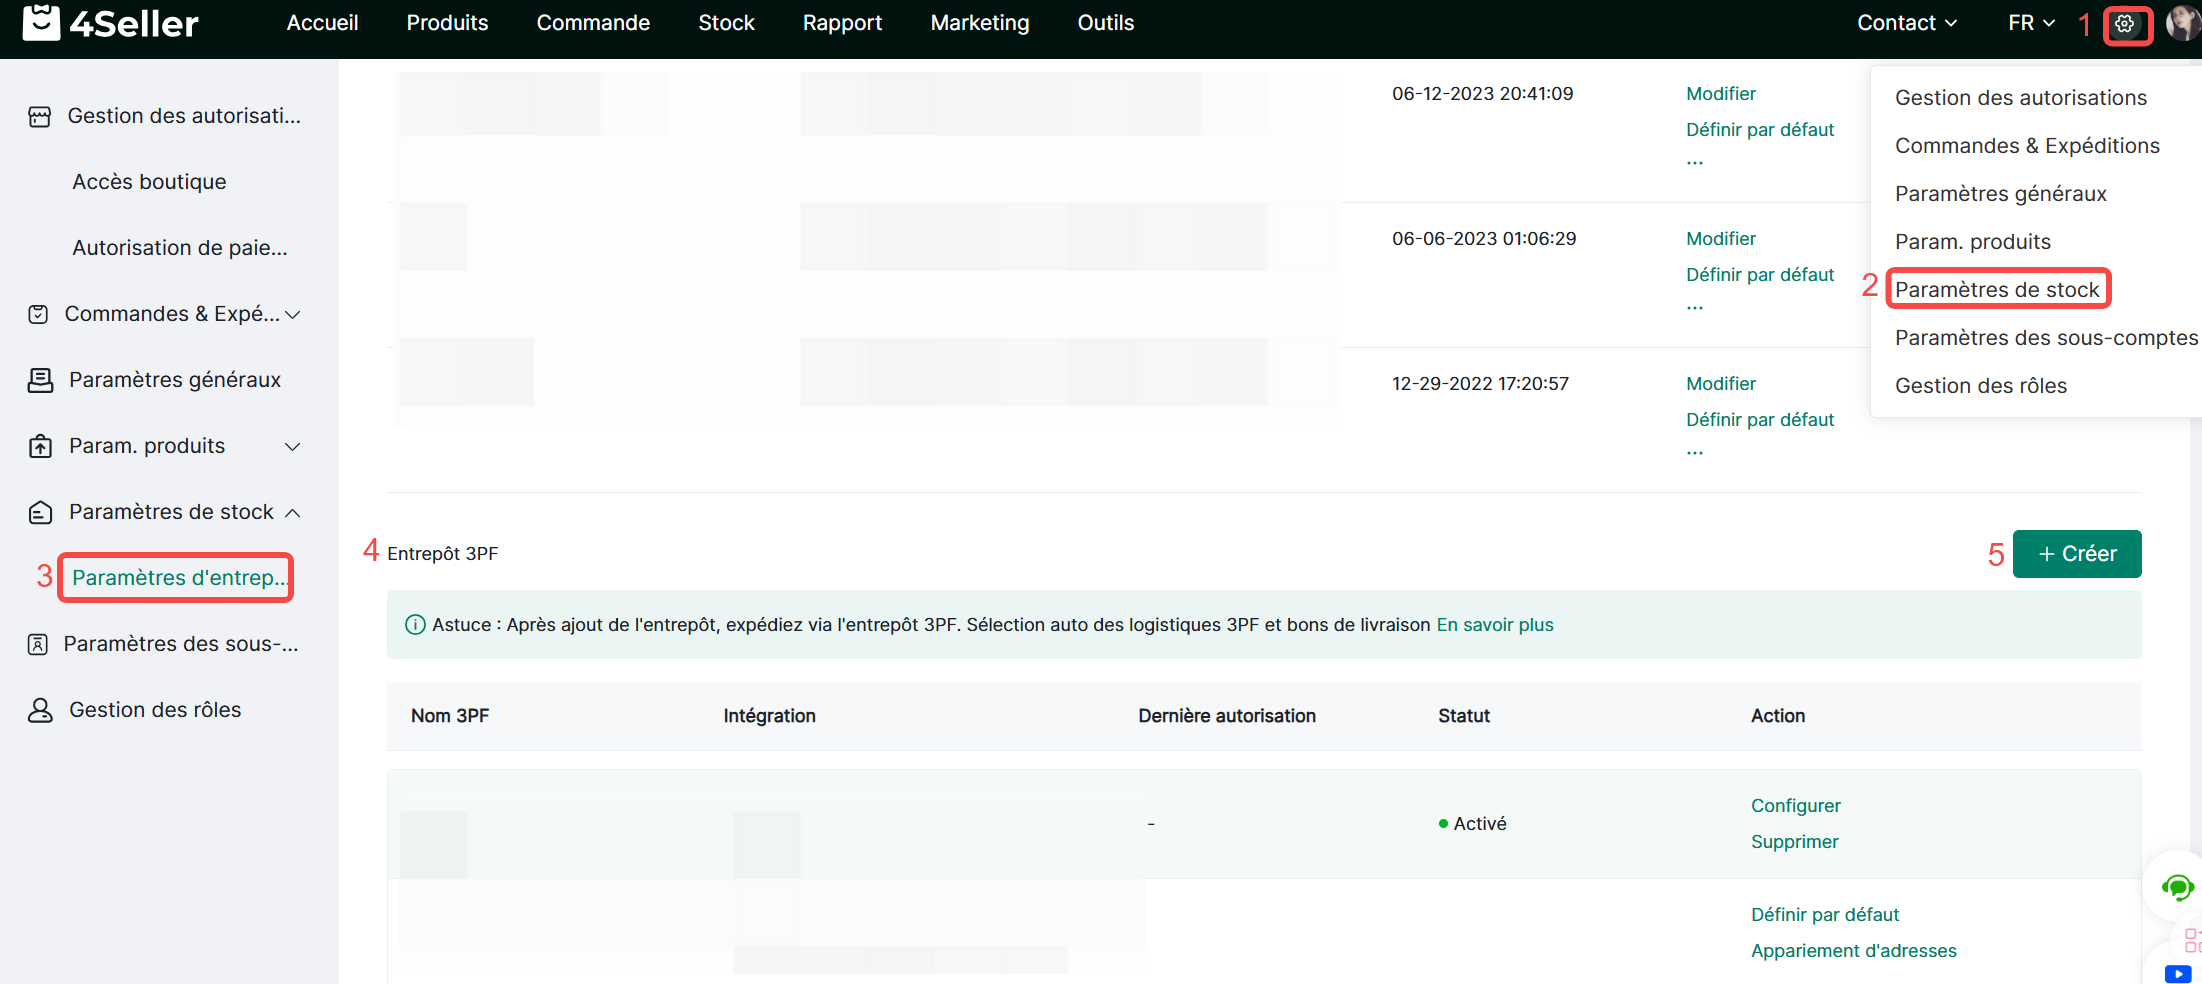The width and height of the screenshot is (2202, 984).
Task: Select Paramètres de stock in settings dropdown
Action: (x=1996, y=289)
